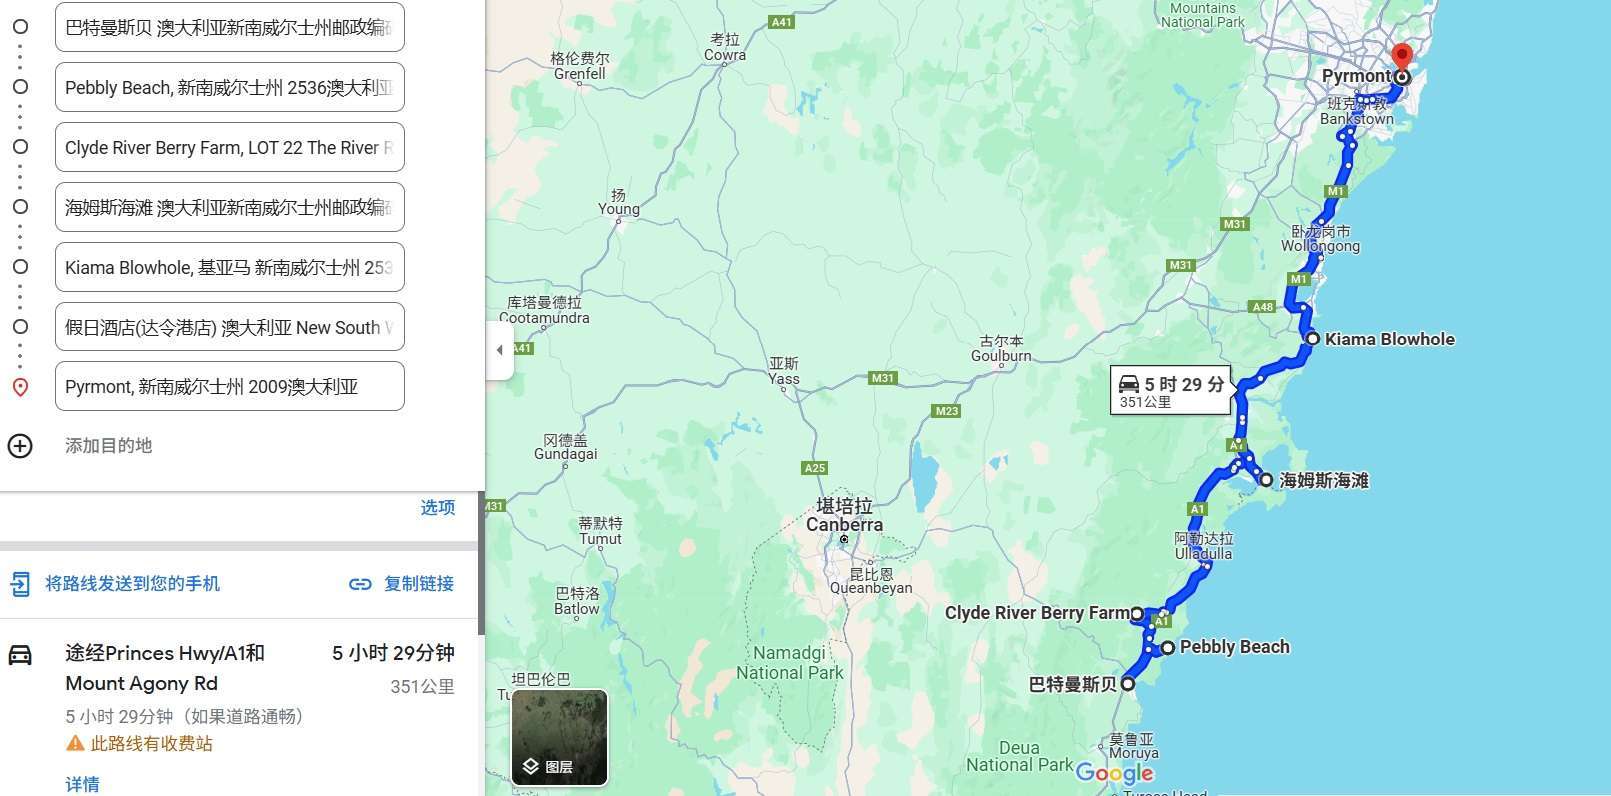Click the send route to phone icon
1611x796 pixels.
point(20,584)
